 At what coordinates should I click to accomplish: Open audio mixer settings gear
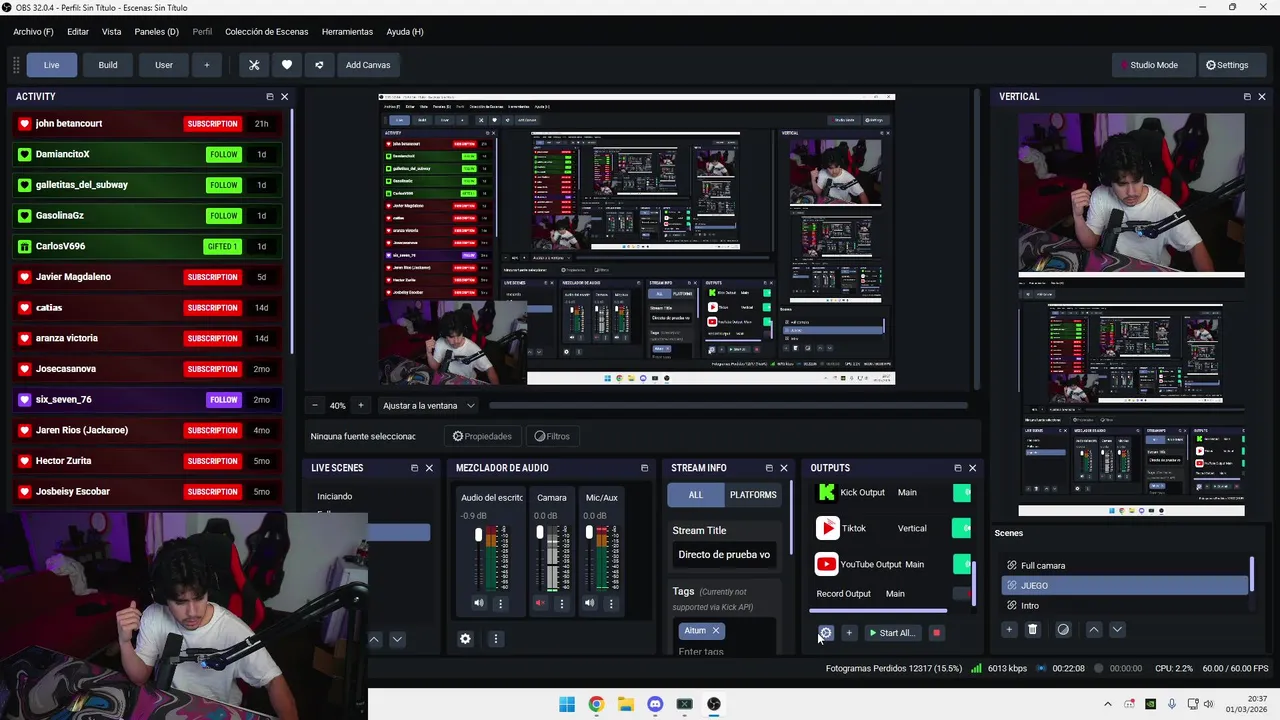(465, 639)
